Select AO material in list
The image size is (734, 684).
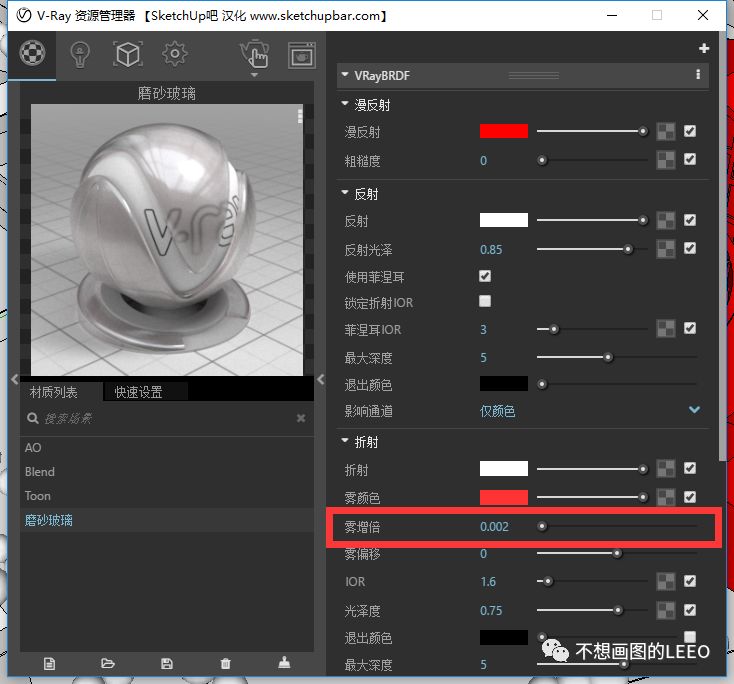point(167,448)
